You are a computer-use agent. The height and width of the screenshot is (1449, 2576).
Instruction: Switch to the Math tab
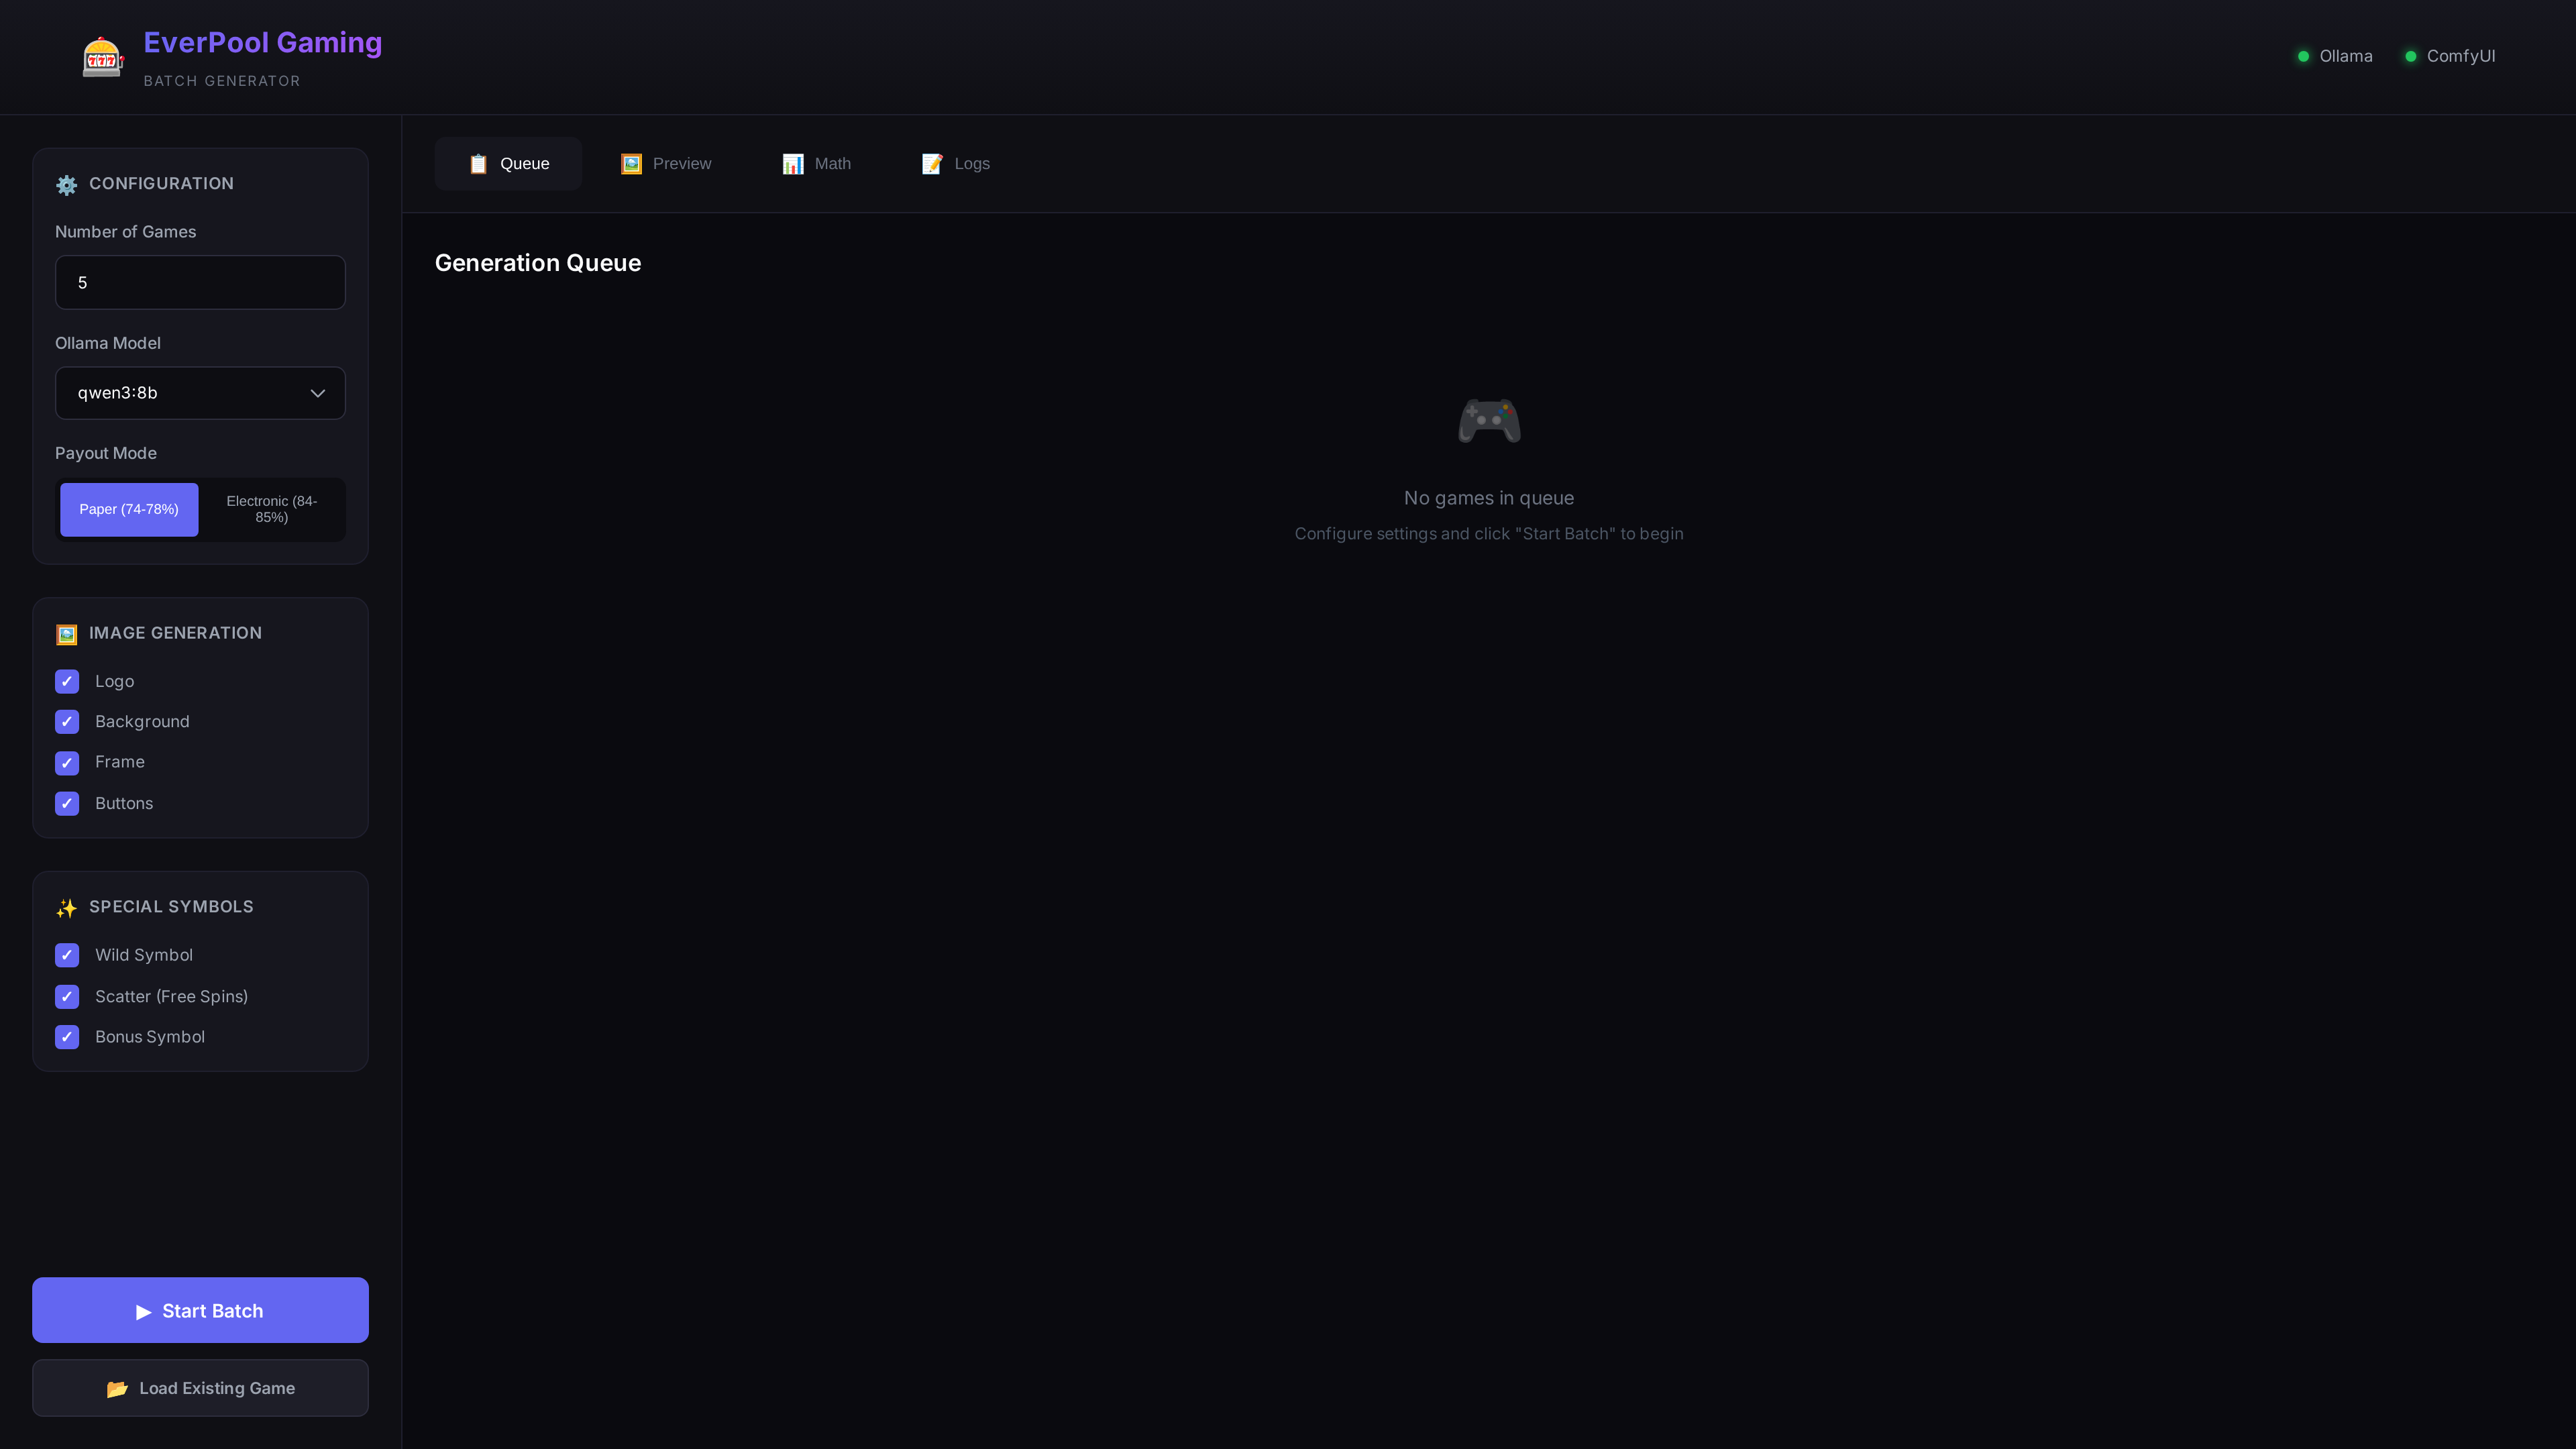coord(816,164)
